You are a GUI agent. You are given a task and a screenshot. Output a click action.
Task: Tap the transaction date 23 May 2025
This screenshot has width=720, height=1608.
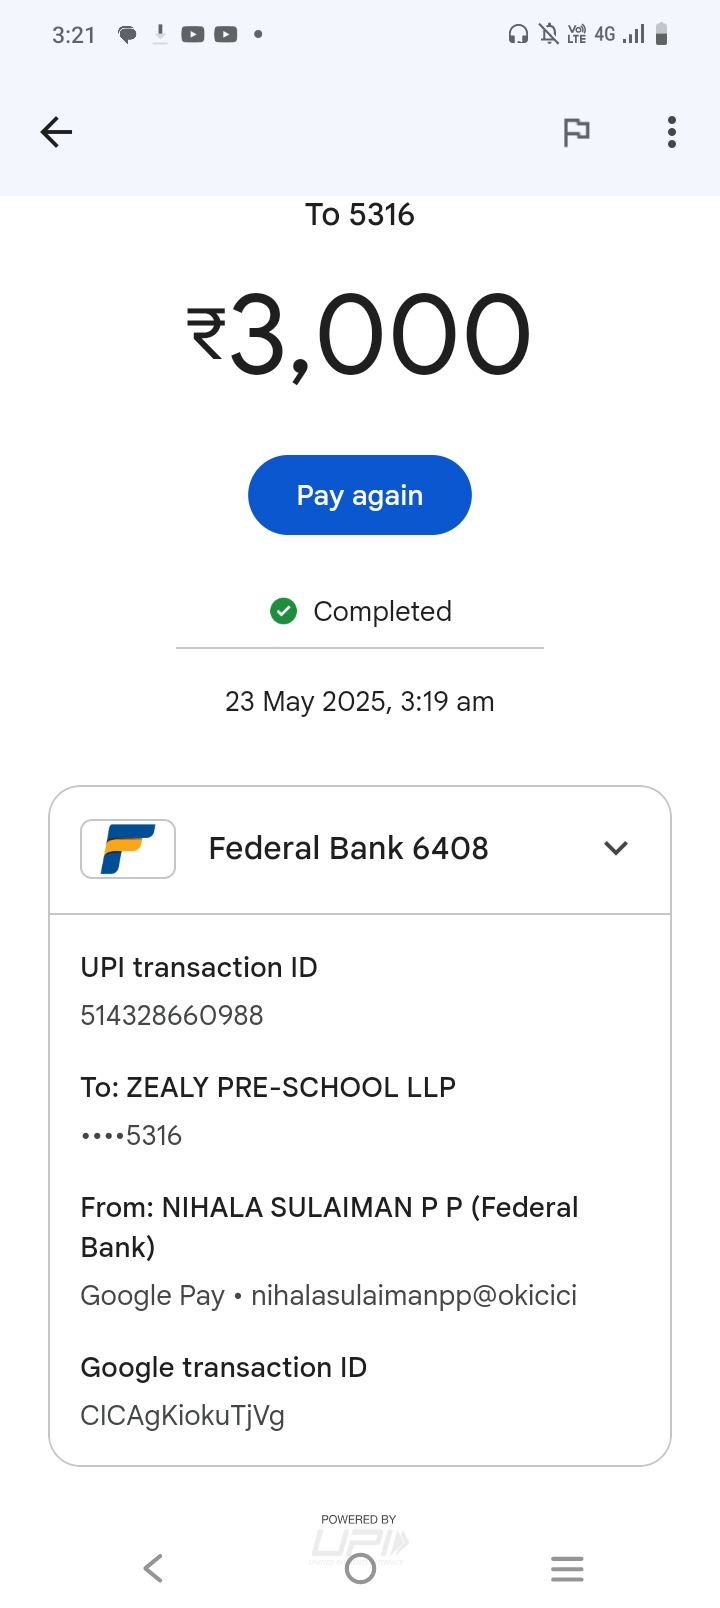click(x=360, y=702)
